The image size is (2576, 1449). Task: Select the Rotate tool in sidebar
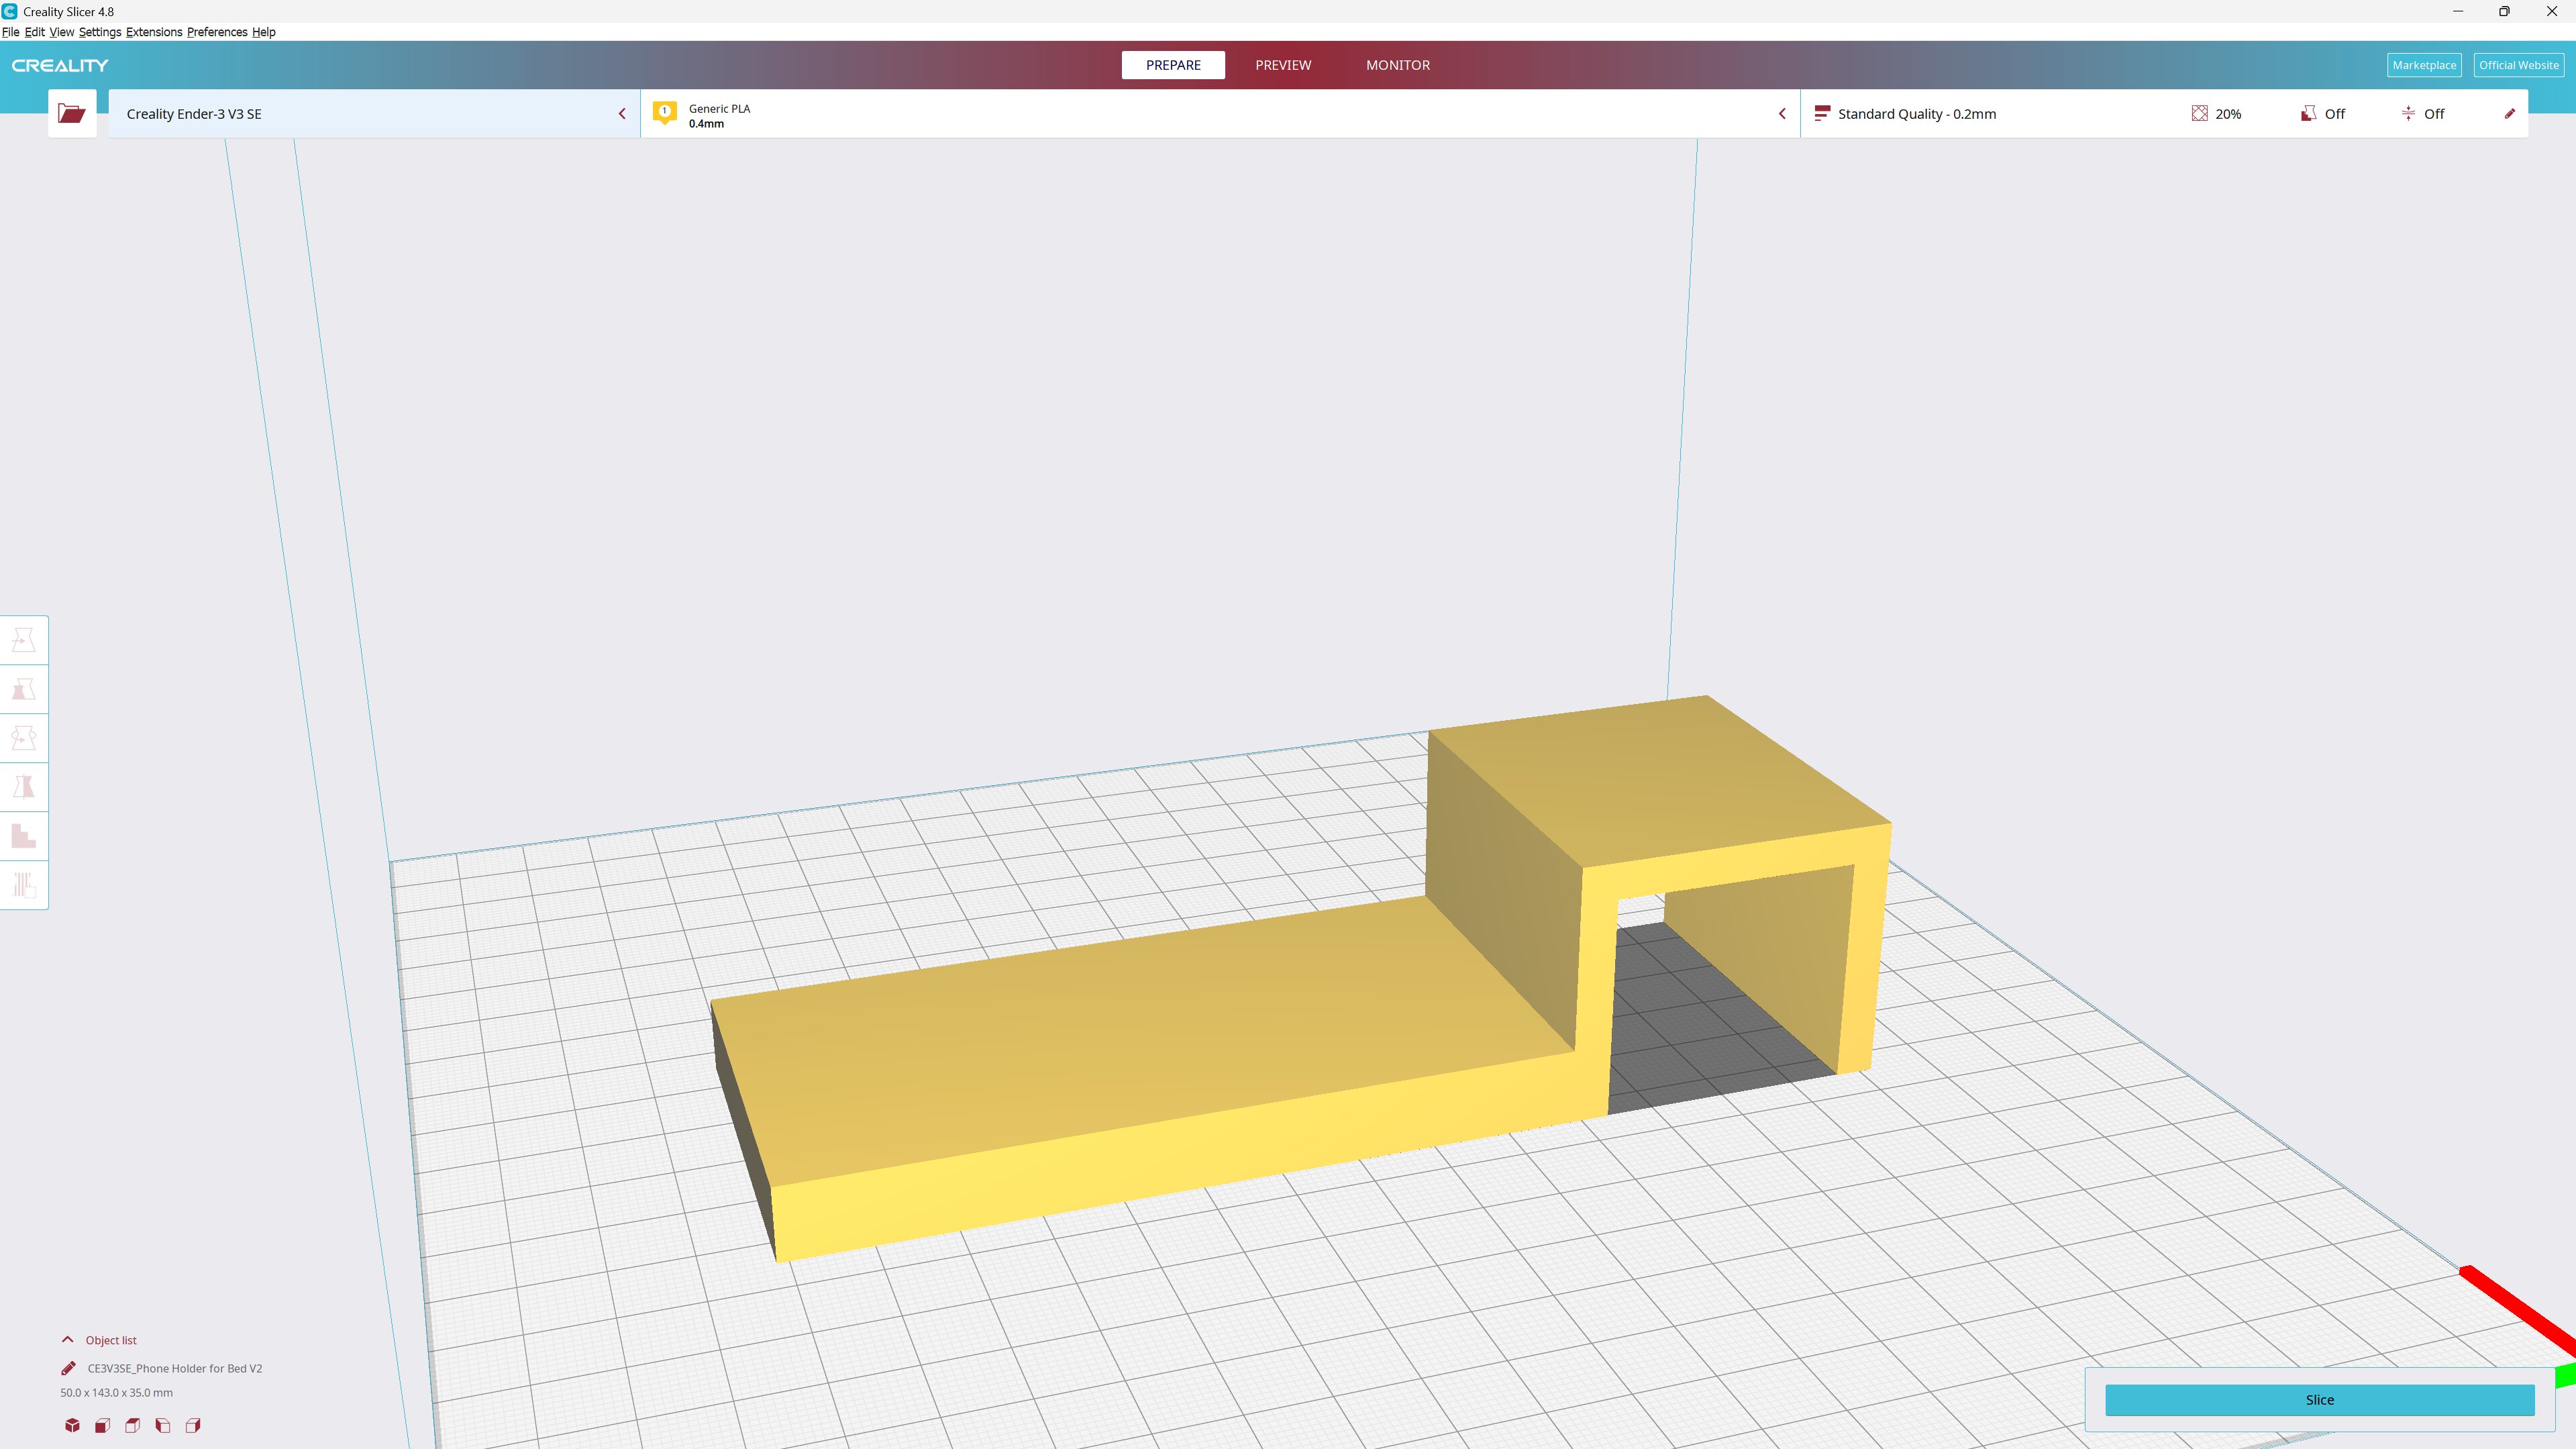pos(24,738)
